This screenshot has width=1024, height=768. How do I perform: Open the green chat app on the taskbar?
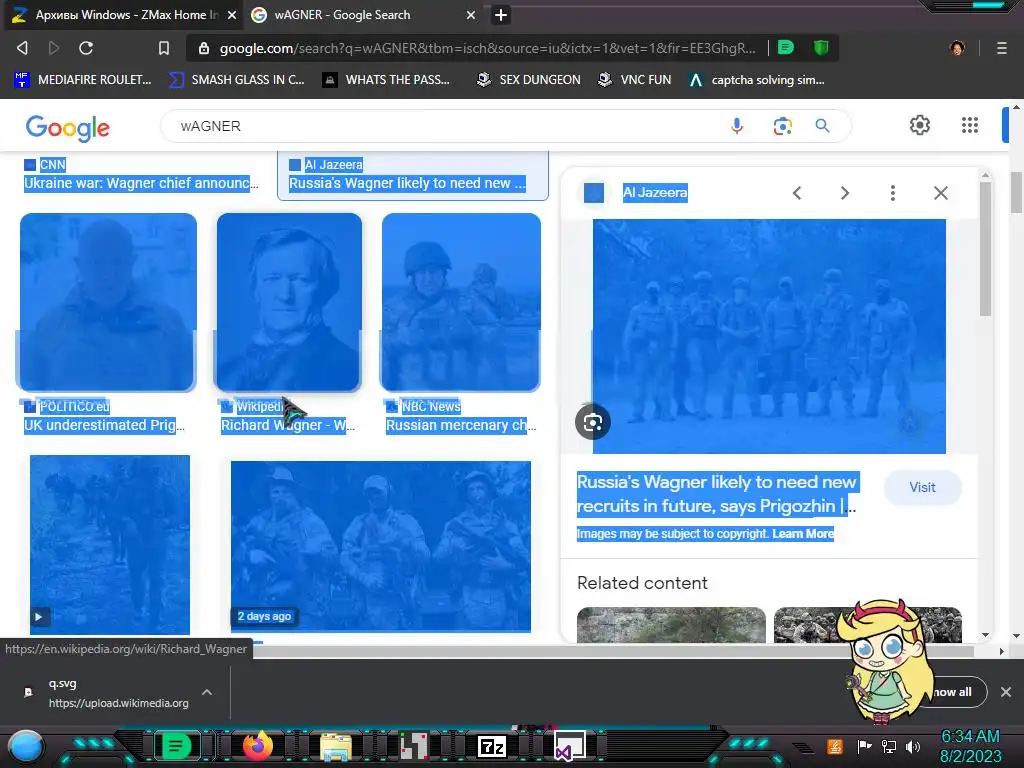click(176, 746)
